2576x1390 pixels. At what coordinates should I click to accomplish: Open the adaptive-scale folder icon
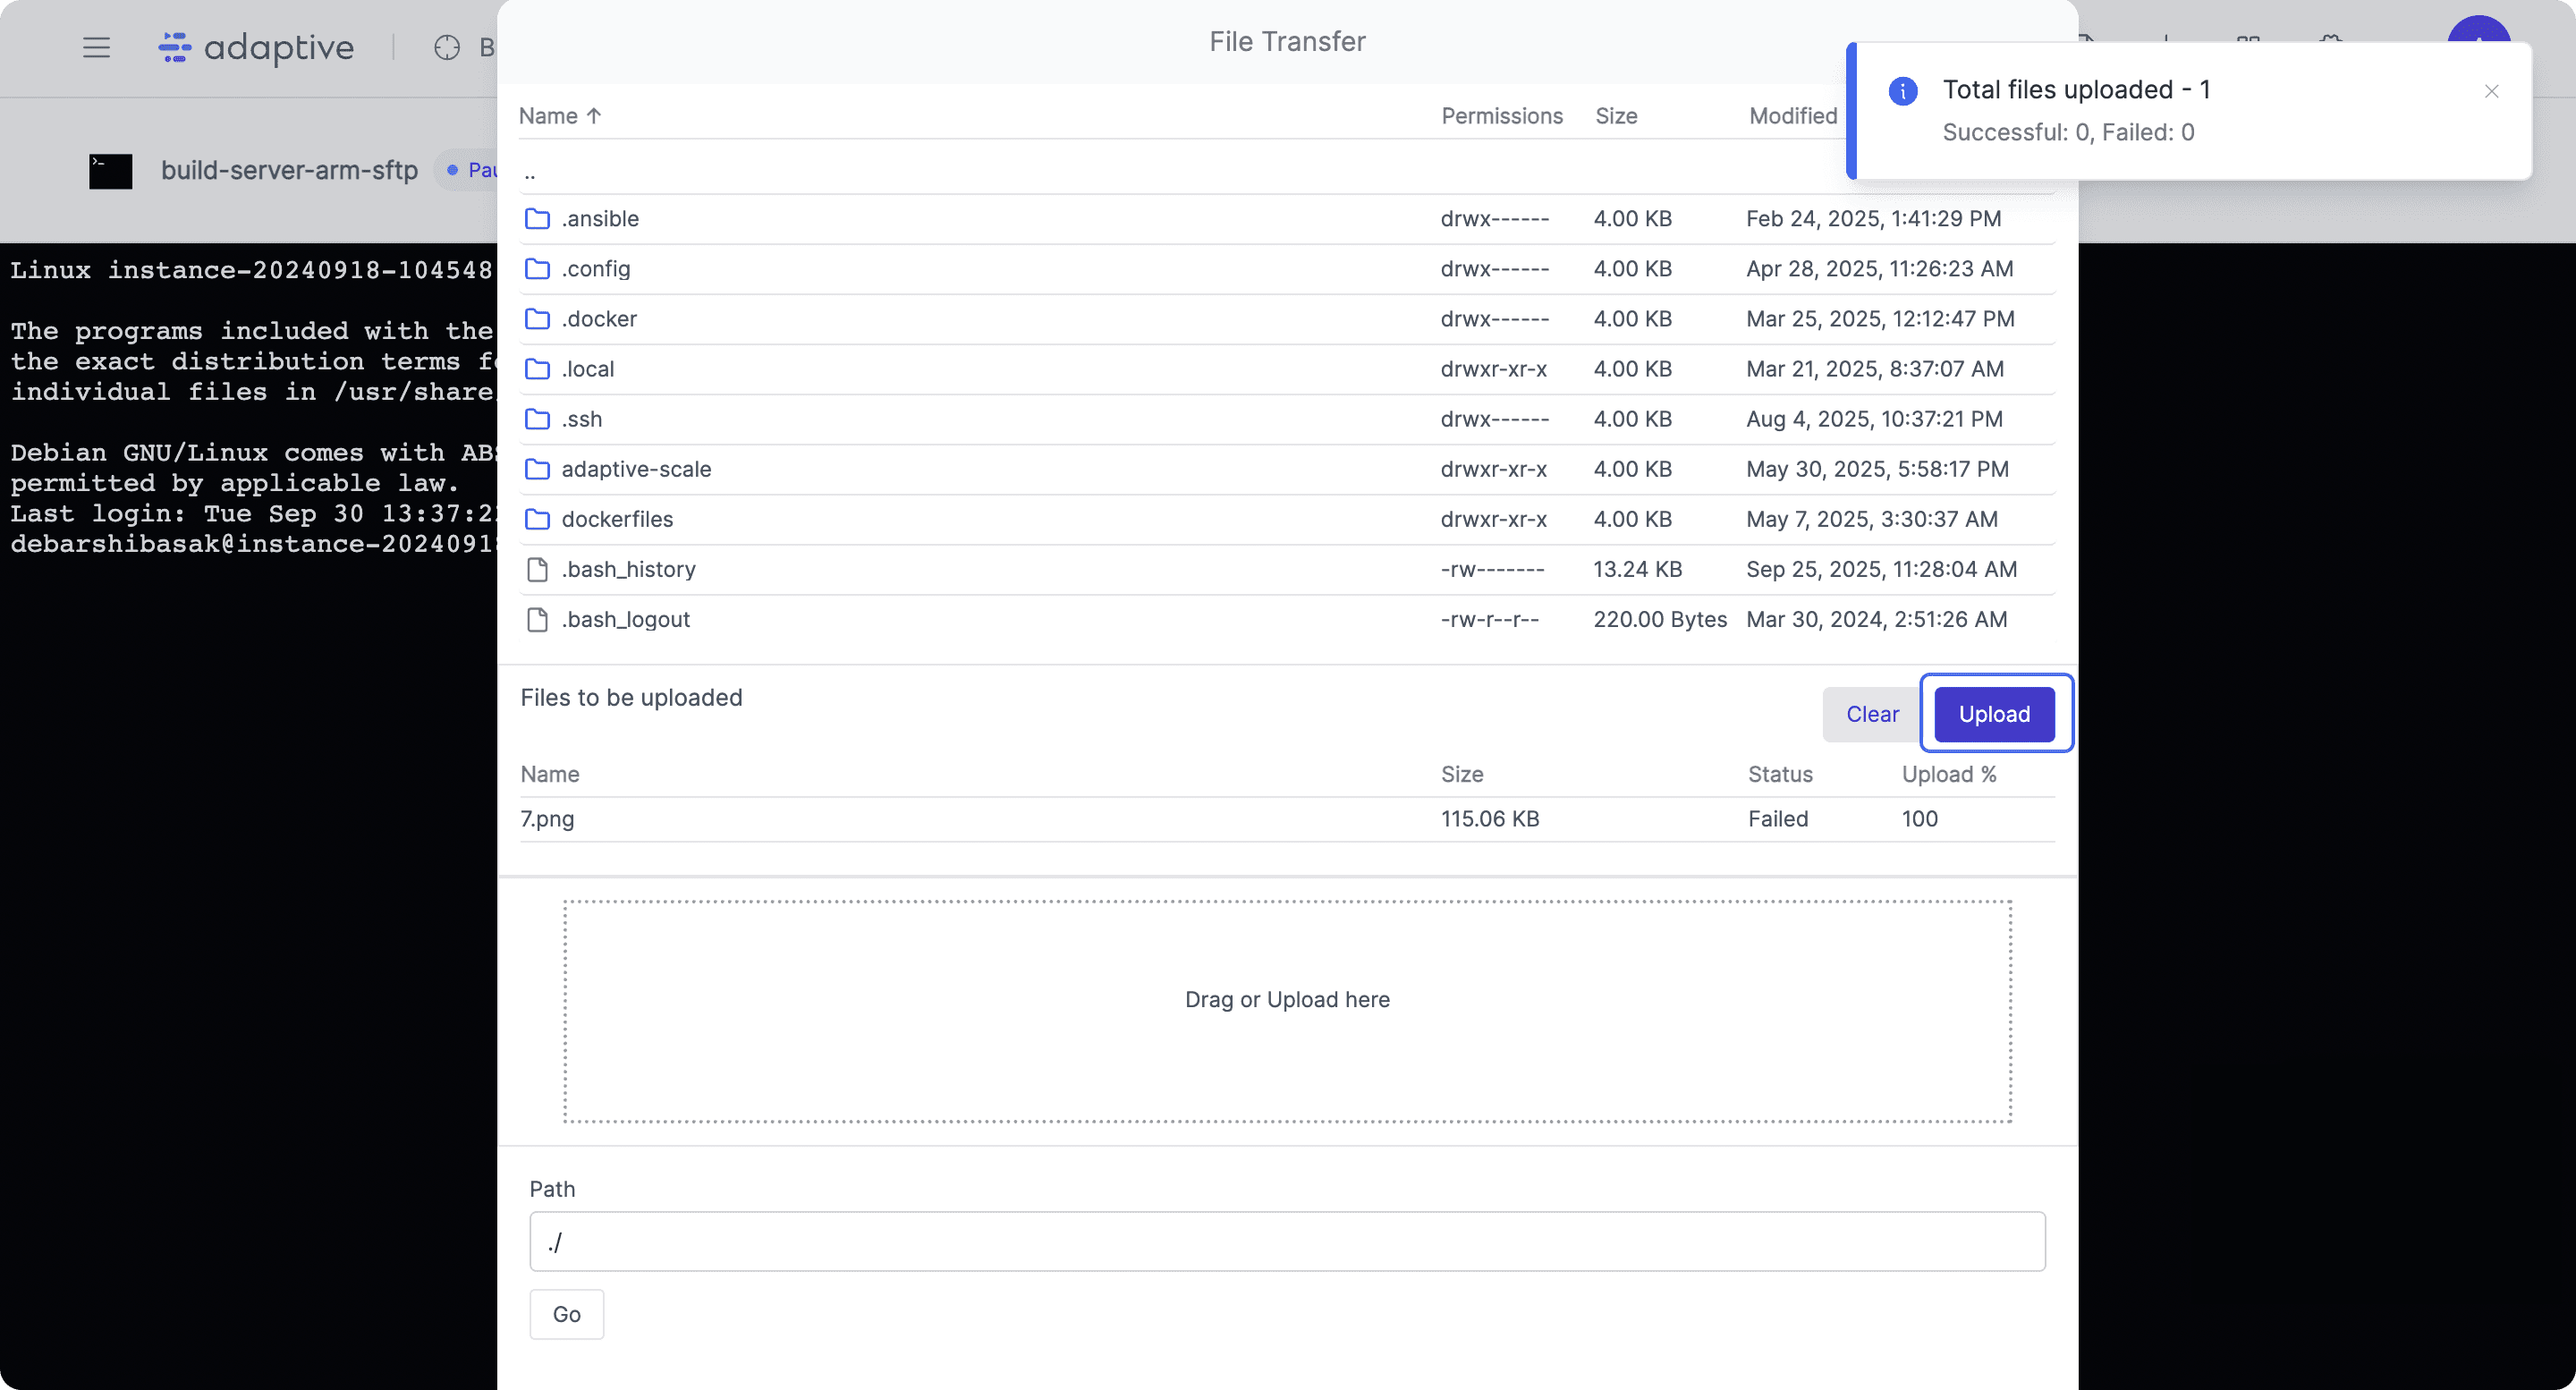[537, 469]
